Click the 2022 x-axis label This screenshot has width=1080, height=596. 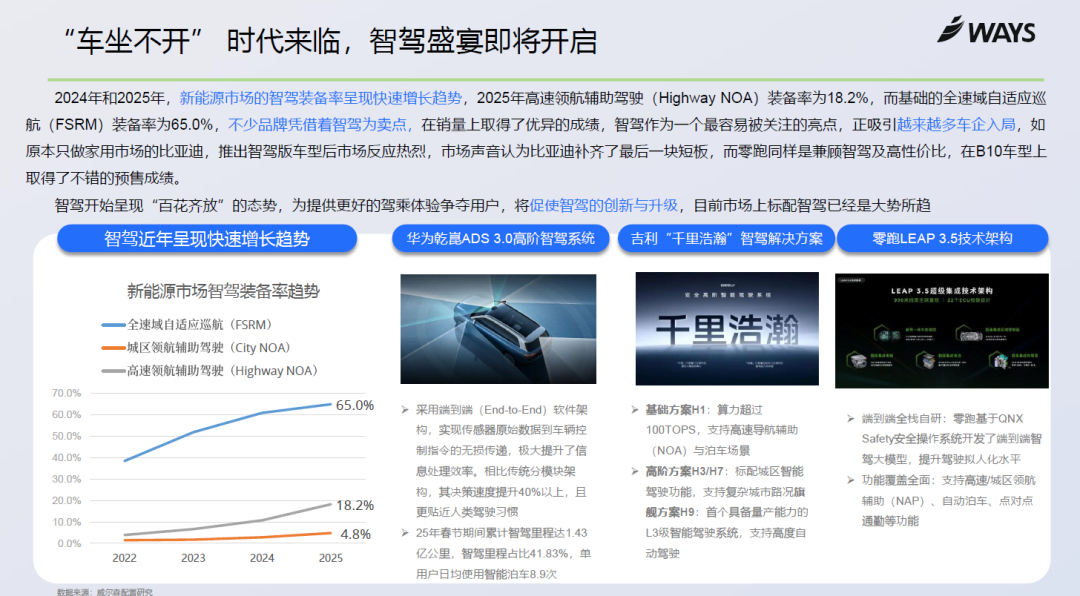(124, 558)
